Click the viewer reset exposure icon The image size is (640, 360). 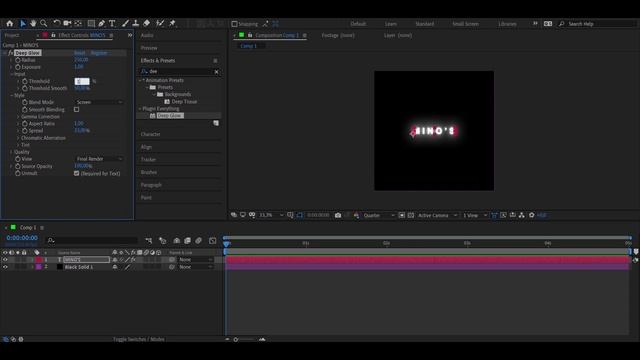coord(532,215)
